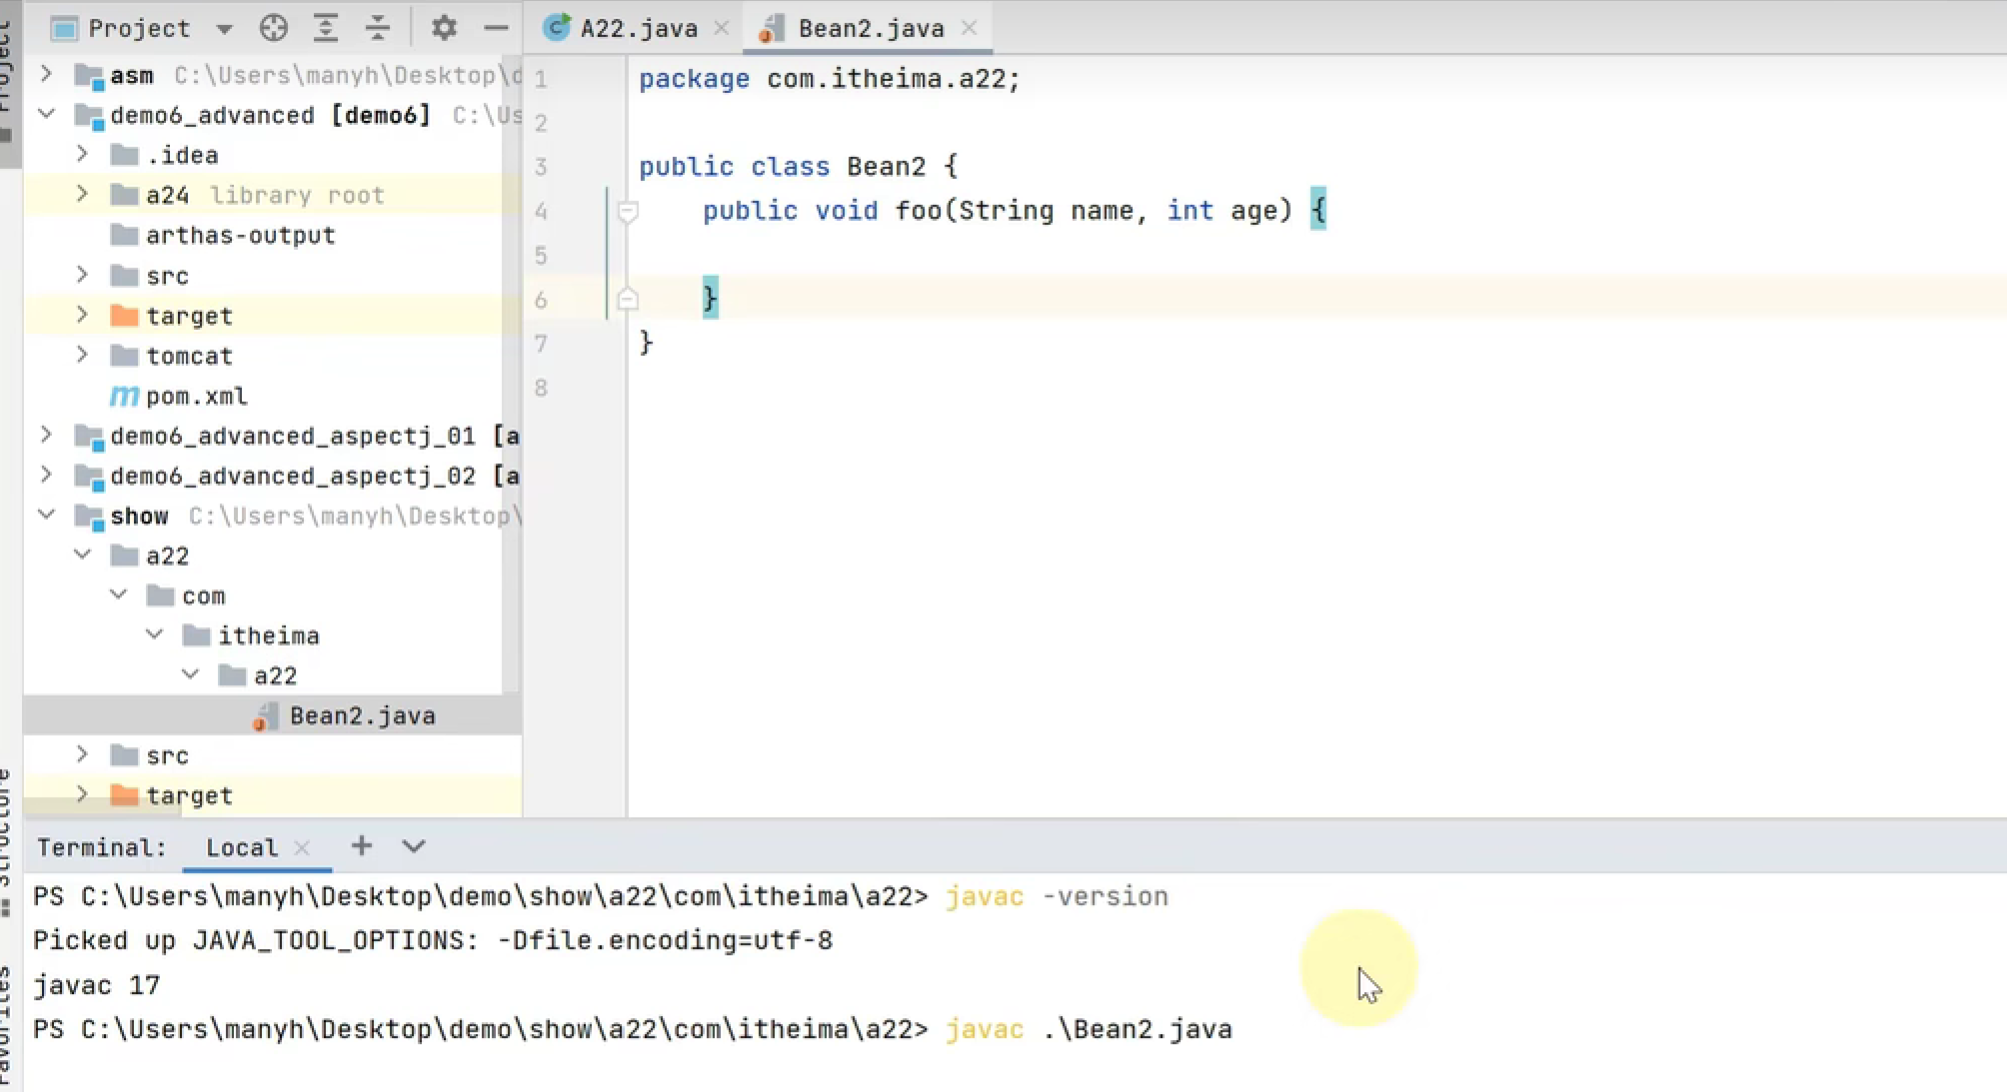Collapse the inner a22 package folder
Viewport: 2007px width, 1092px height.
(190, 675)
